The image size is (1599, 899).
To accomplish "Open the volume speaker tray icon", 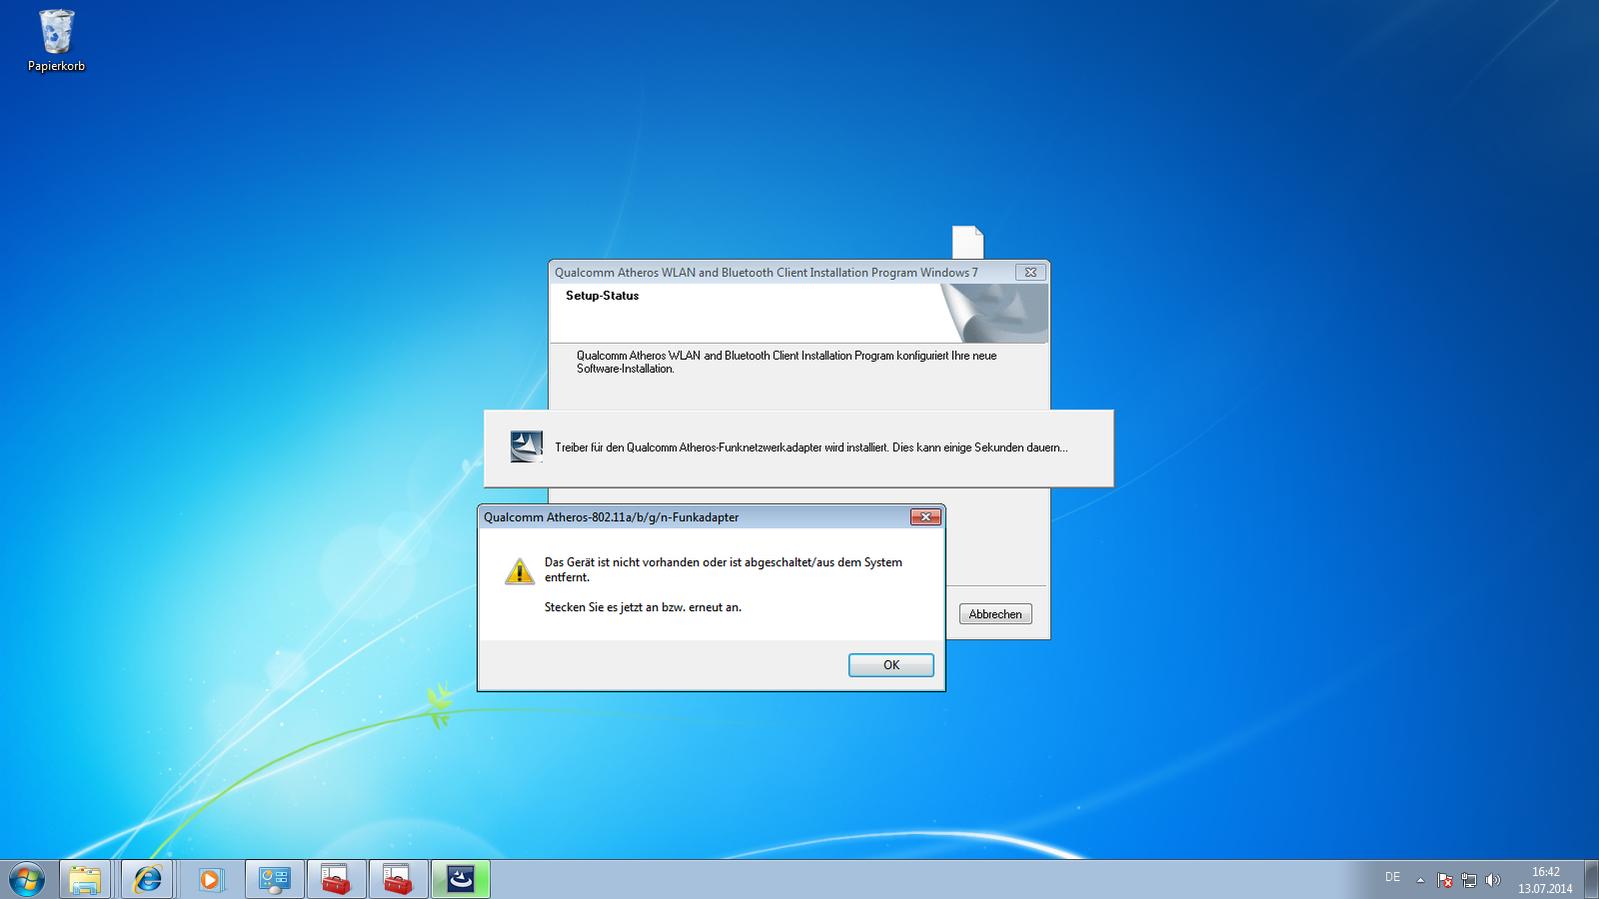I will point(1493,880).
